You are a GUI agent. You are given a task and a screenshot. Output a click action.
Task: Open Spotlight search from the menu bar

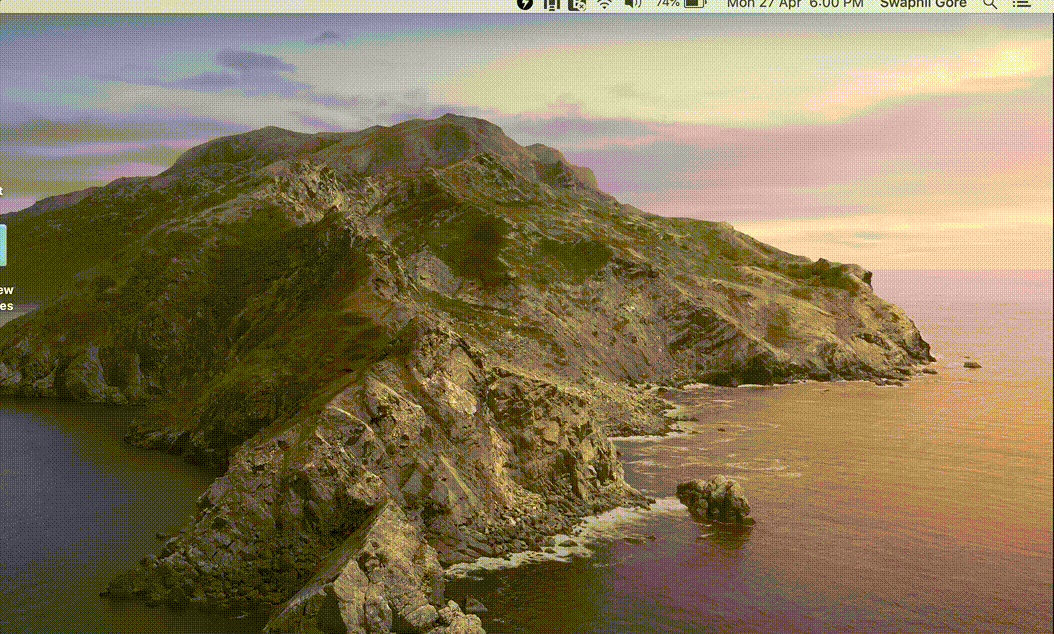[x=990, y=5]
